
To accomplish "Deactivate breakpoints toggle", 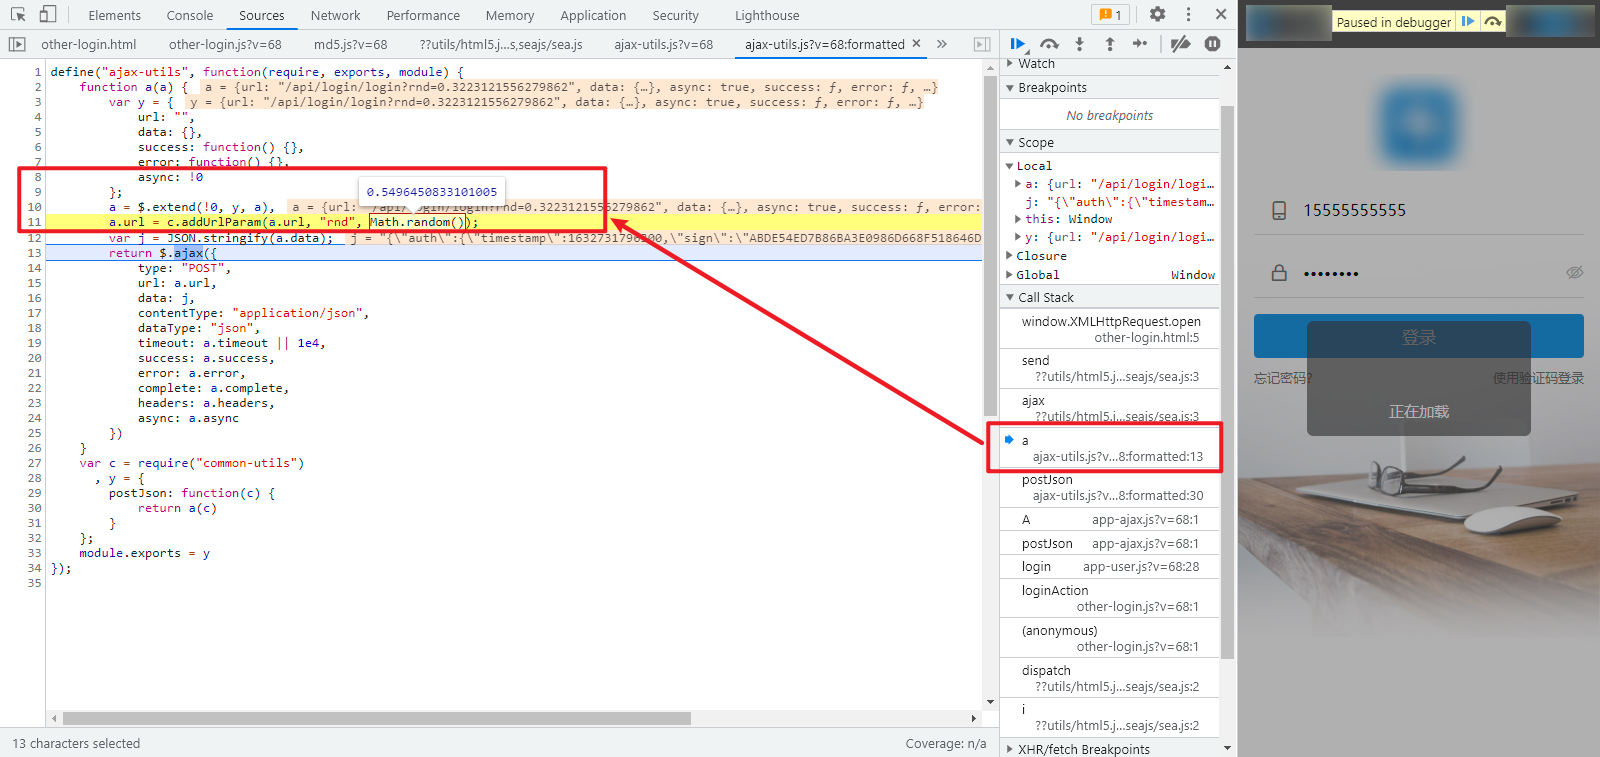I will (x=1181, y=44).
